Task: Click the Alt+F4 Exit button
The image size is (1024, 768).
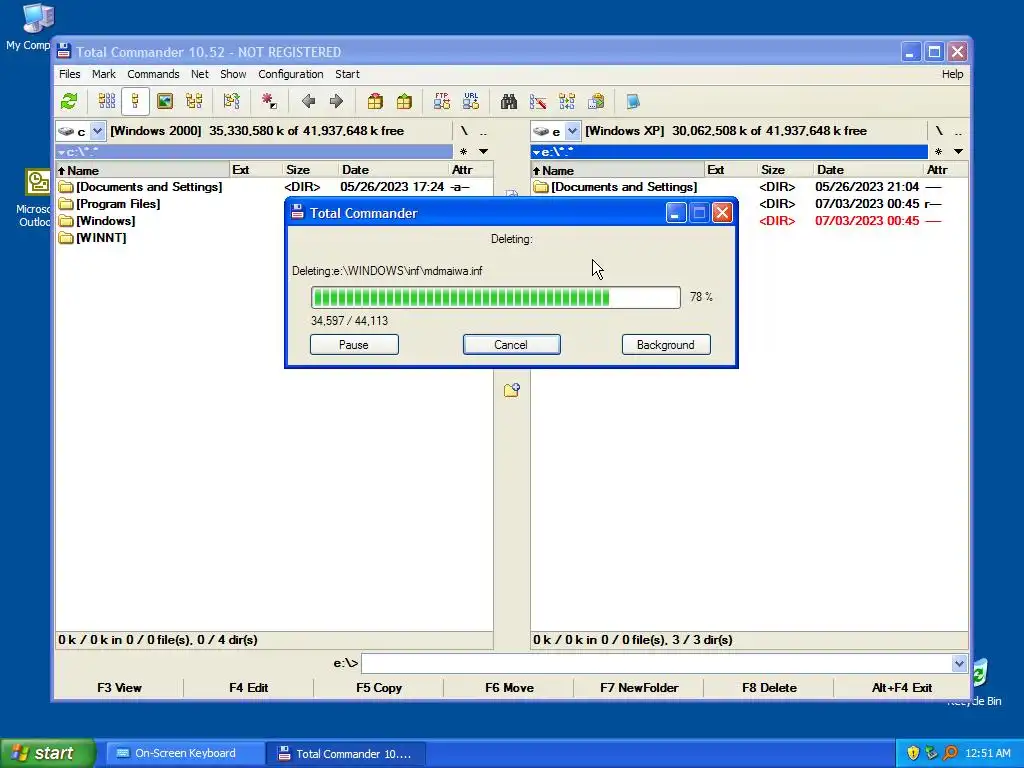Action: tap(901, 688)
